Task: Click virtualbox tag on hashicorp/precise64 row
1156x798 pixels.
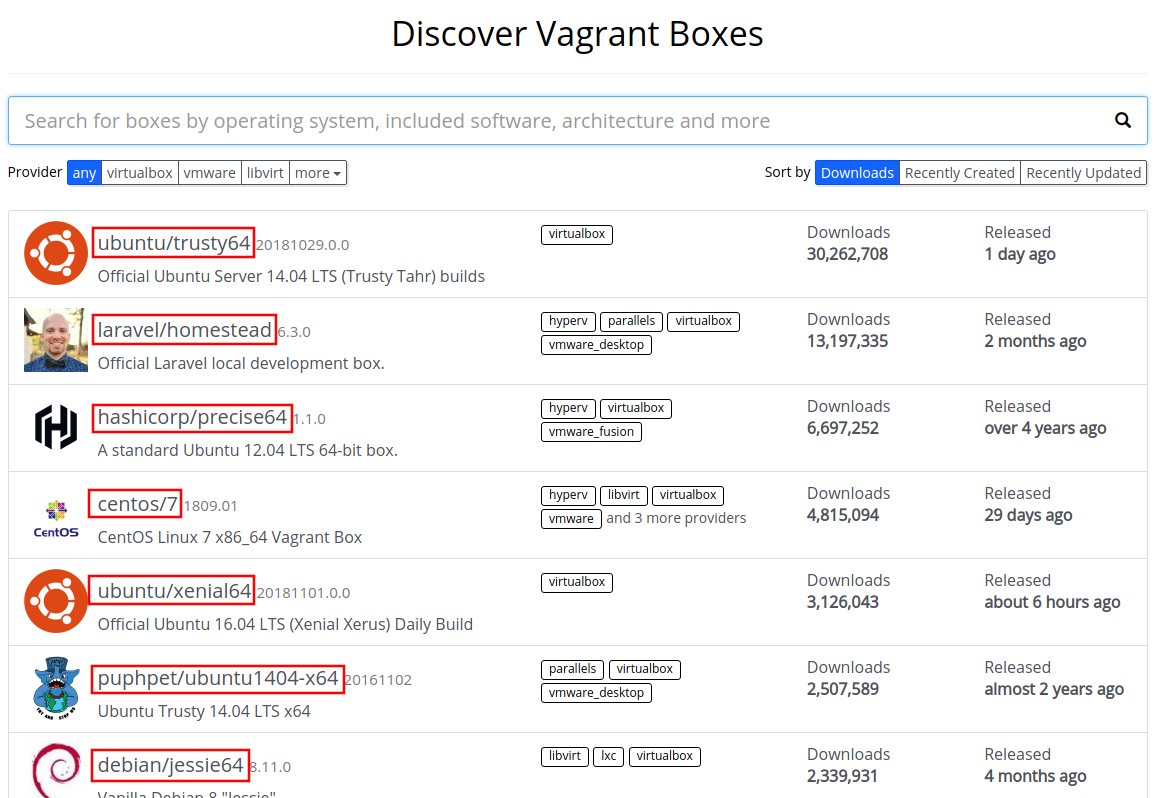Action: click(x=636, y=409)
